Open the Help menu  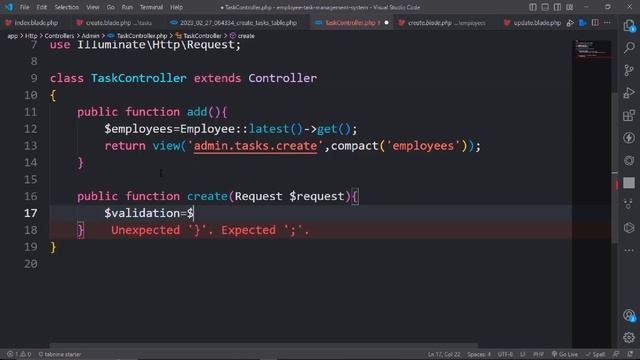pos(176,7)
